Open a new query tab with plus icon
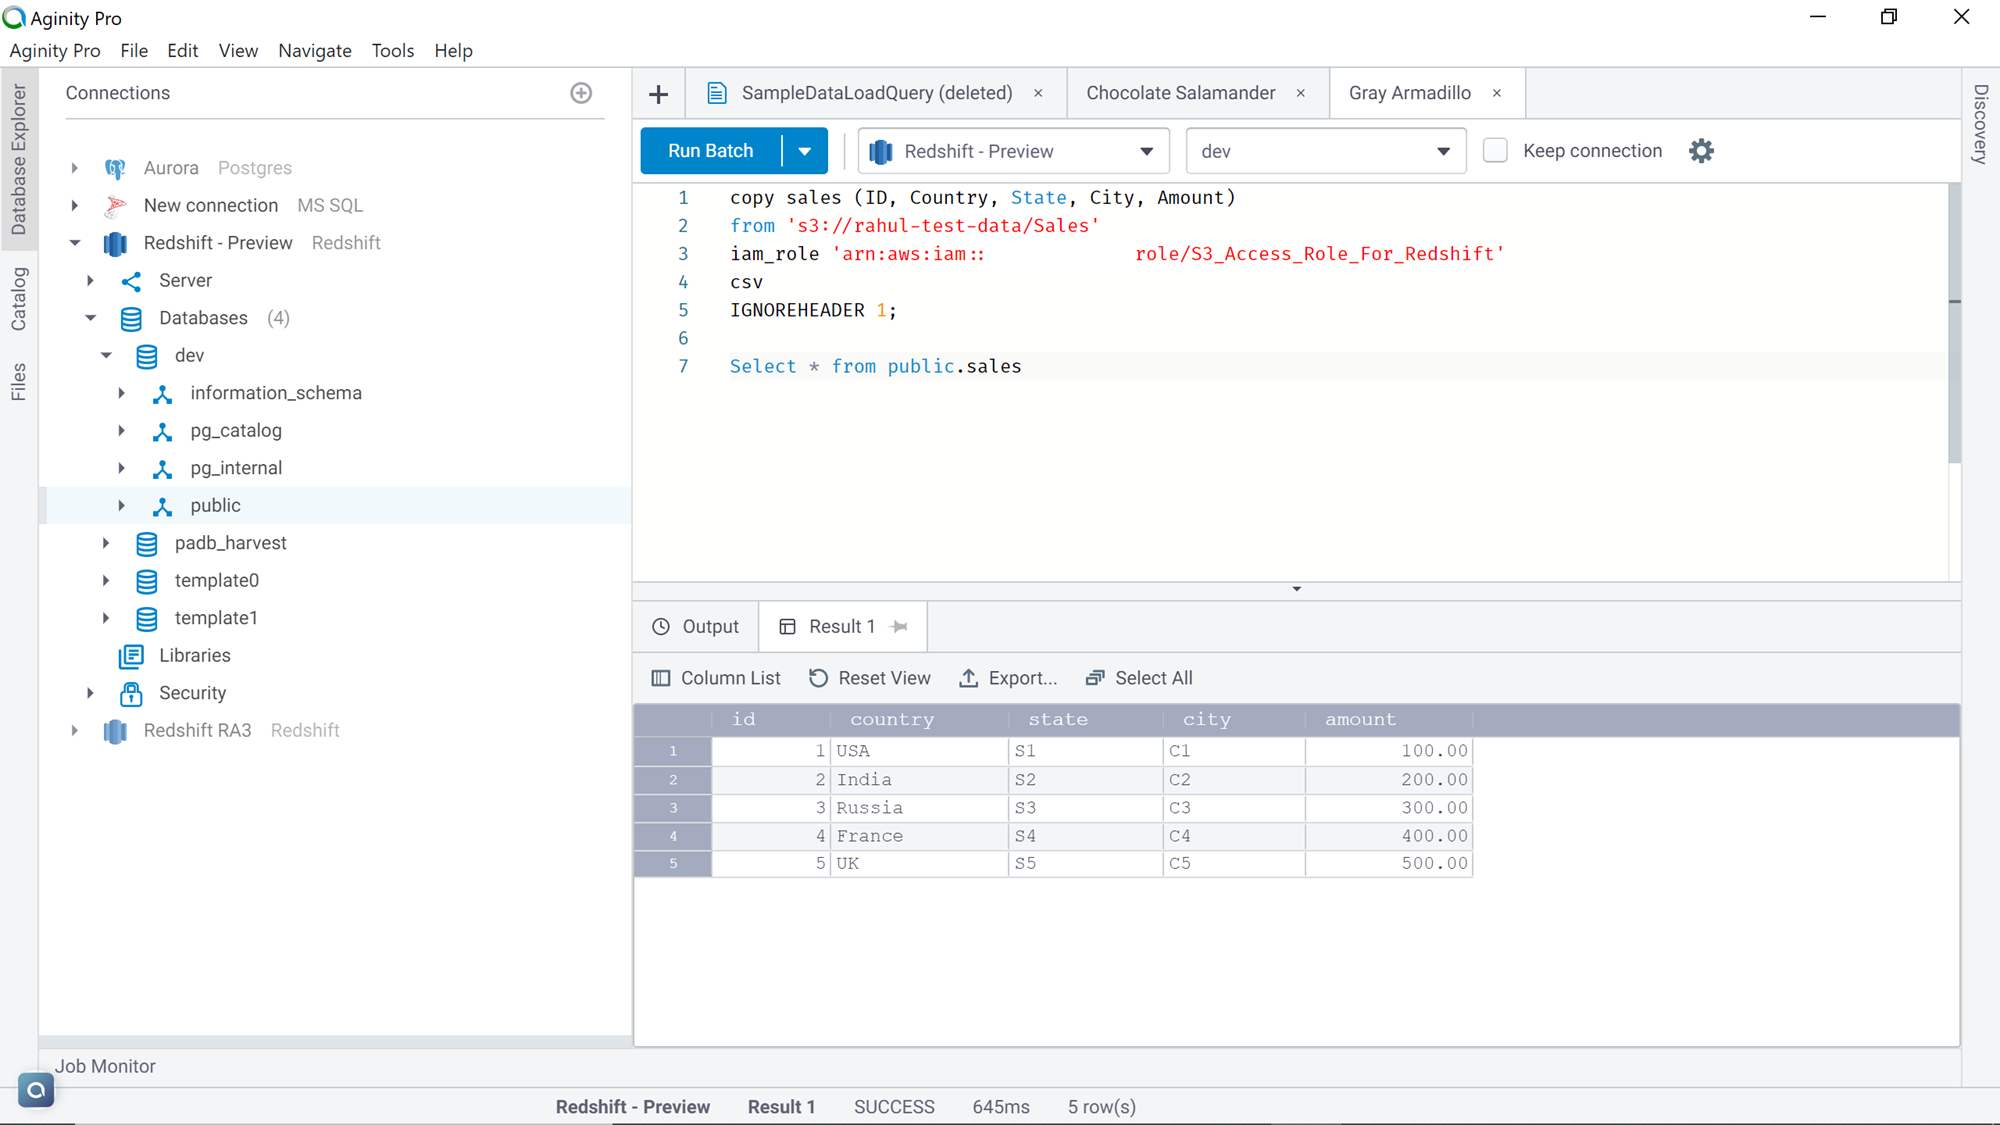 tap(658, 94)
